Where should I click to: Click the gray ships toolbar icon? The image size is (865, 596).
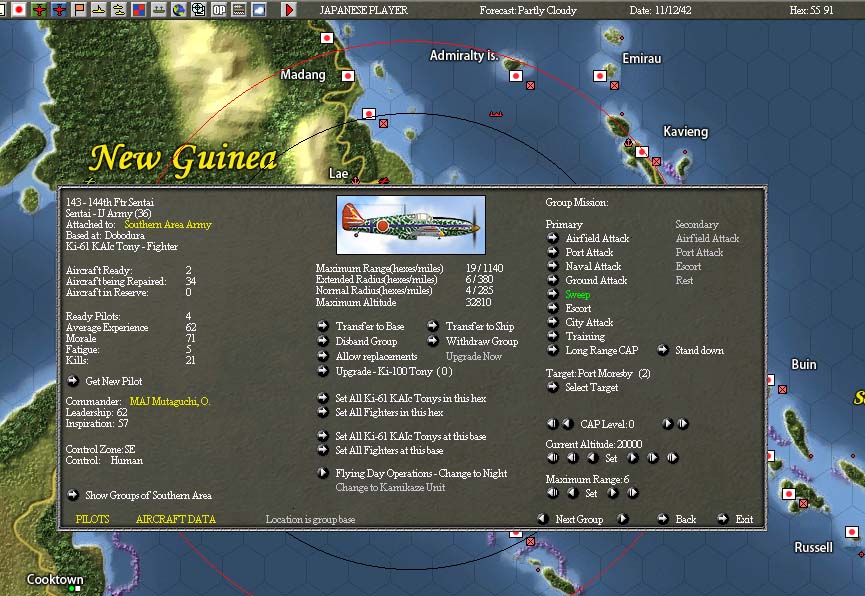point(158,9)
